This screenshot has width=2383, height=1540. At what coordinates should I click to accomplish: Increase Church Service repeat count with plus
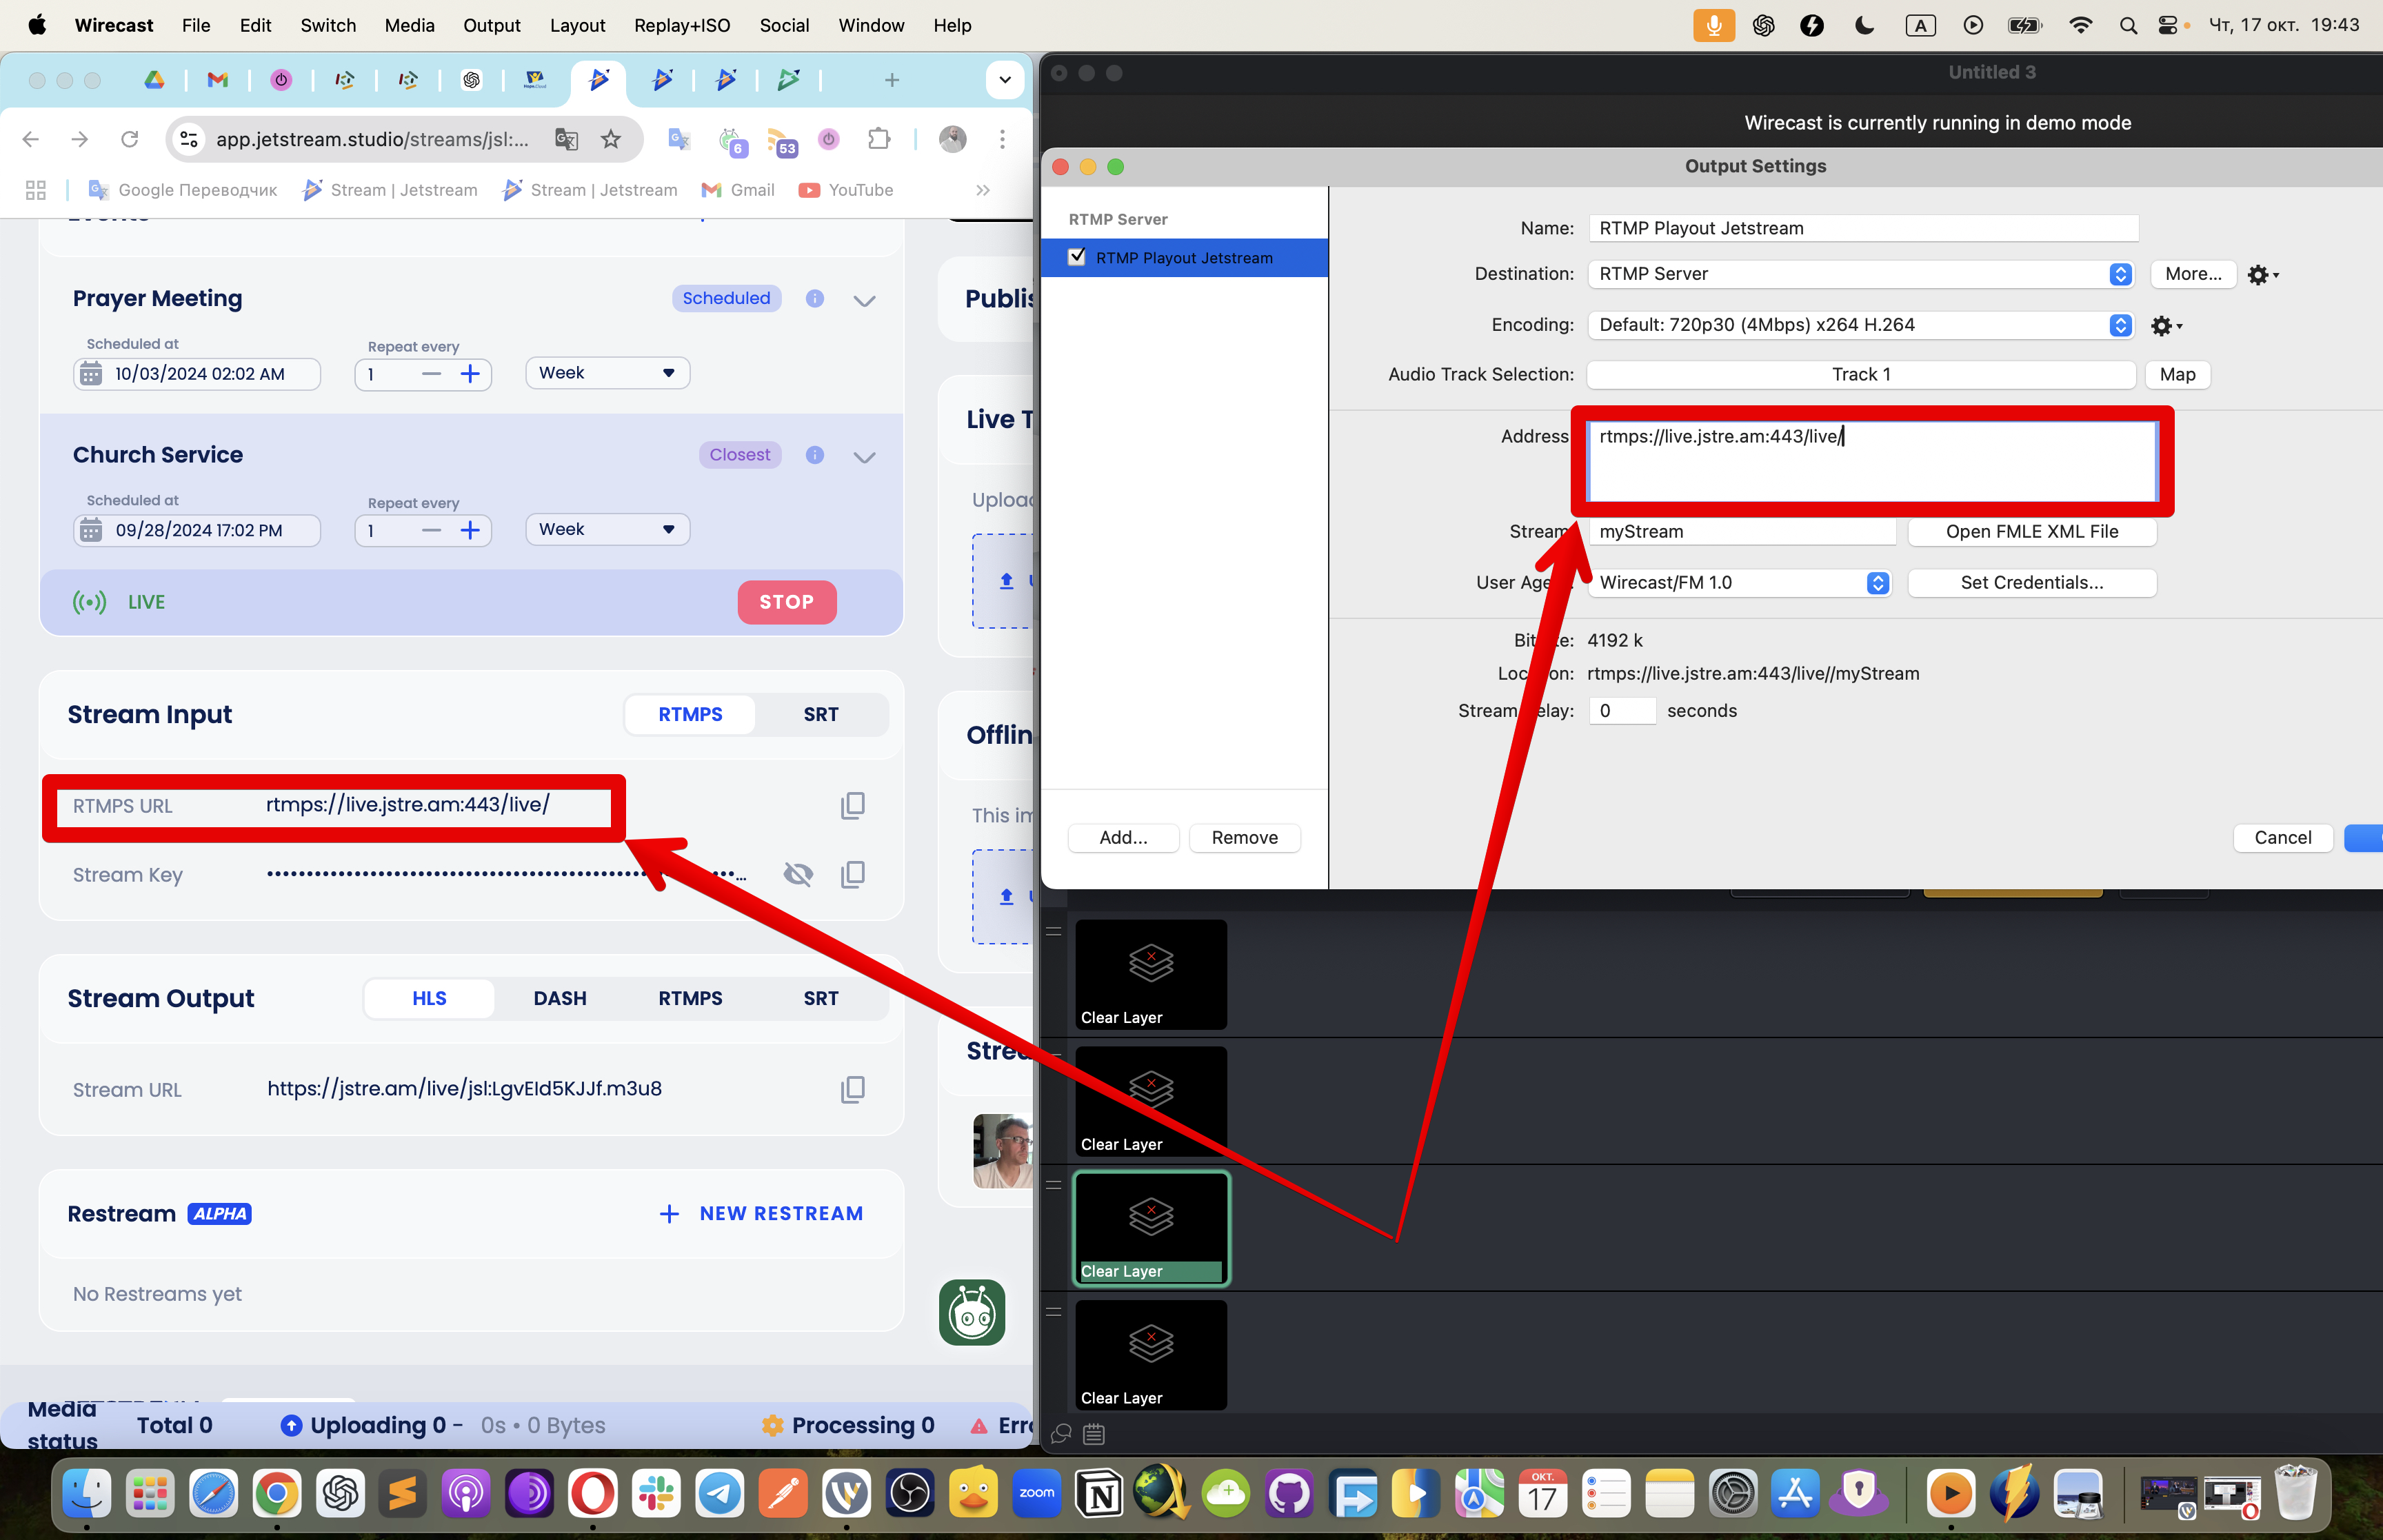click(470, 530)
